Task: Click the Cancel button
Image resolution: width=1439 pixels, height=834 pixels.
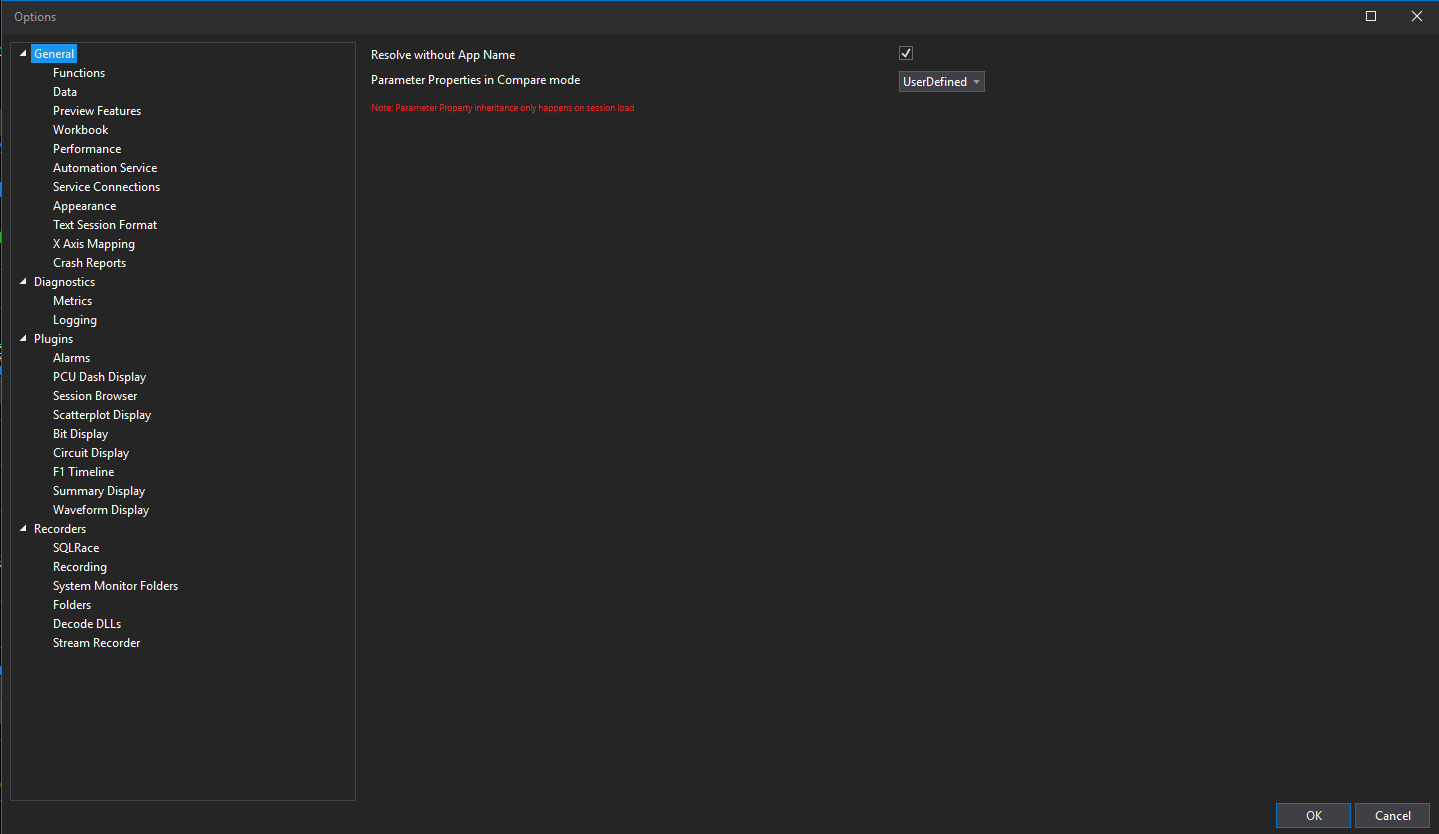Action: (1392, 815)
